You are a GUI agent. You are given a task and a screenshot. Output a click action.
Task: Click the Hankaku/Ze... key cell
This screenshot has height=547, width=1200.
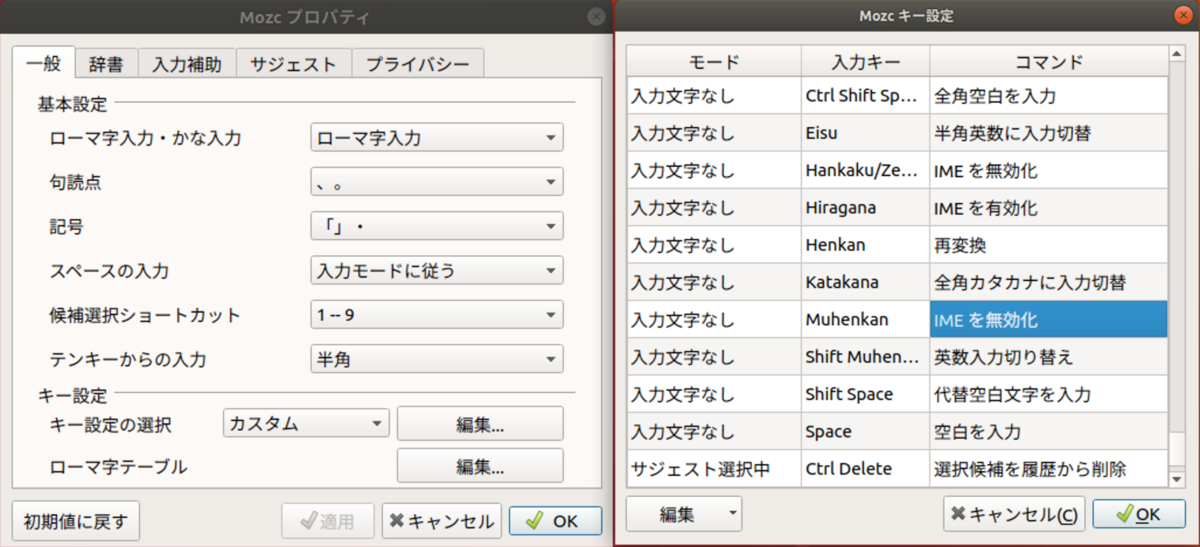coord(865,170)
